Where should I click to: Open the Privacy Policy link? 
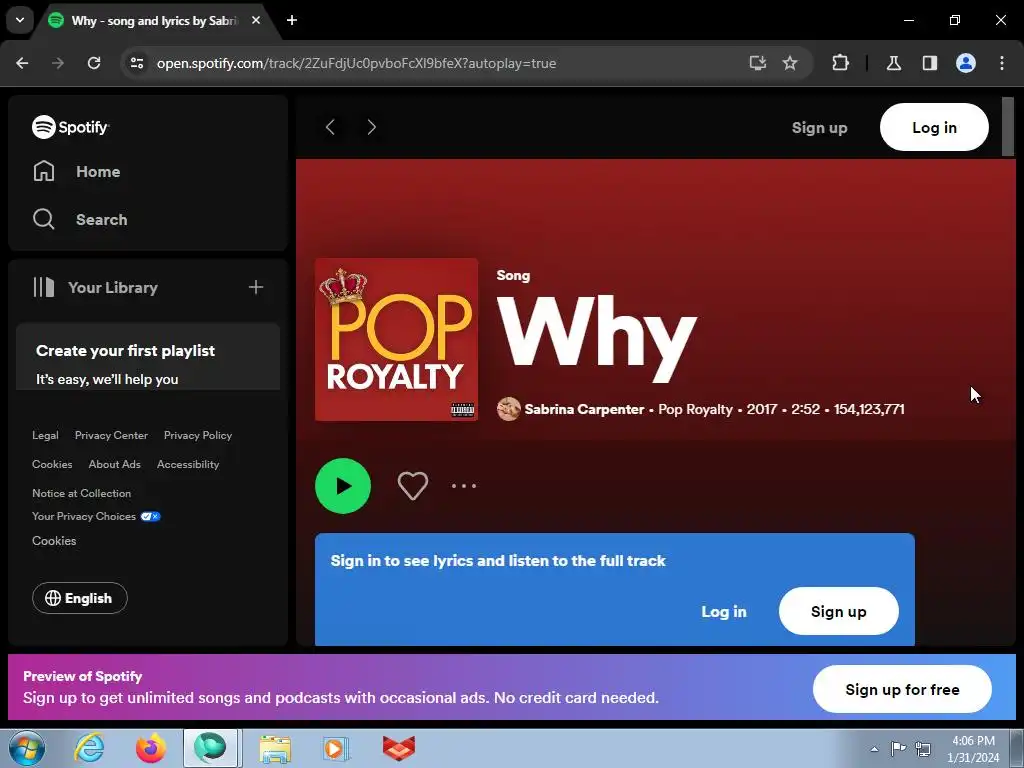(x=198, y=436)
